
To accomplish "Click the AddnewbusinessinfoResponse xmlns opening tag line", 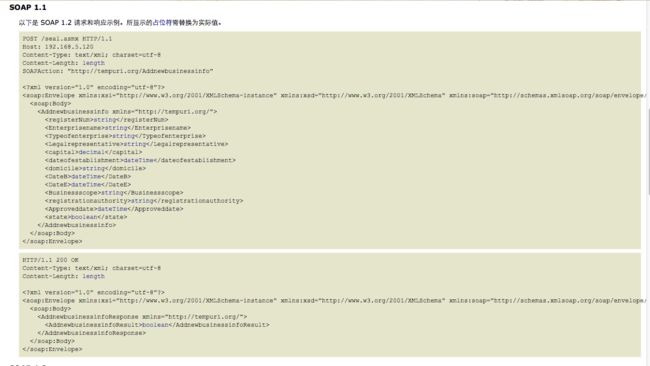I will [x=142, y=317].
